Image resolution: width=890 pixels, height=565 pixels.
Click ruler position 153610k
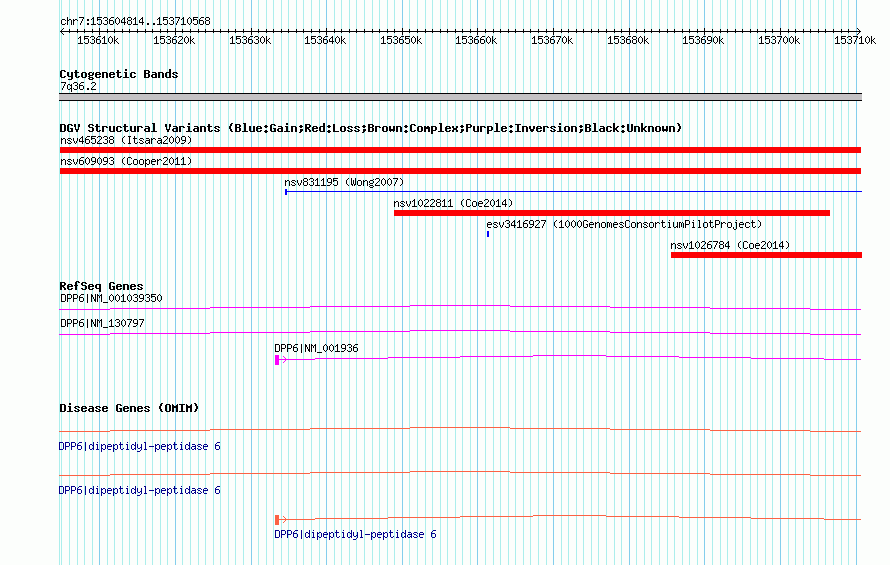click(98, 40)
